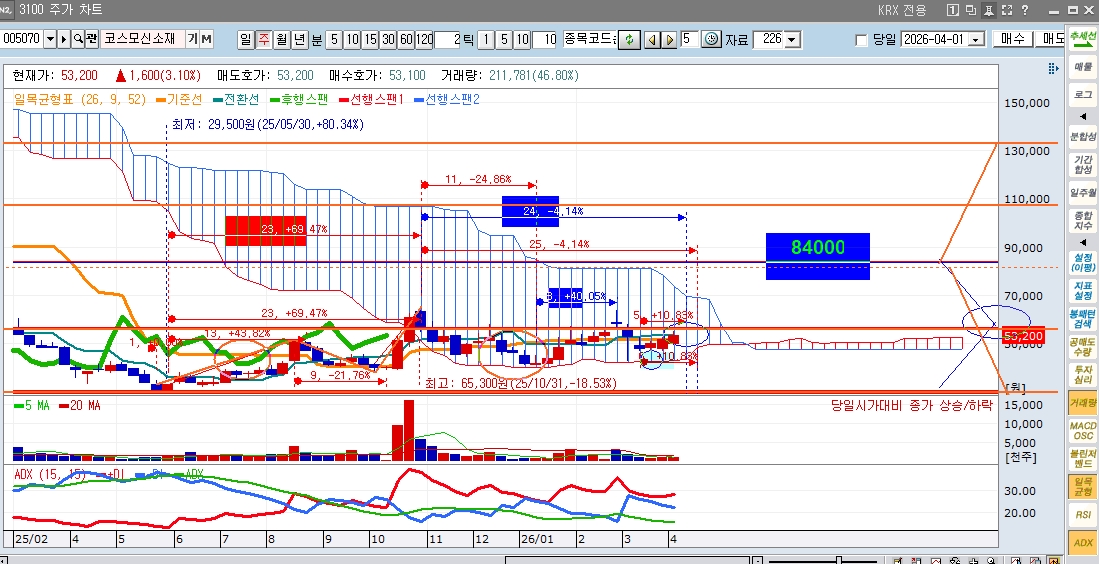The image size is (1099, 564).
Task: Click the left arrow previous stock button
Action: coord(650,39)
